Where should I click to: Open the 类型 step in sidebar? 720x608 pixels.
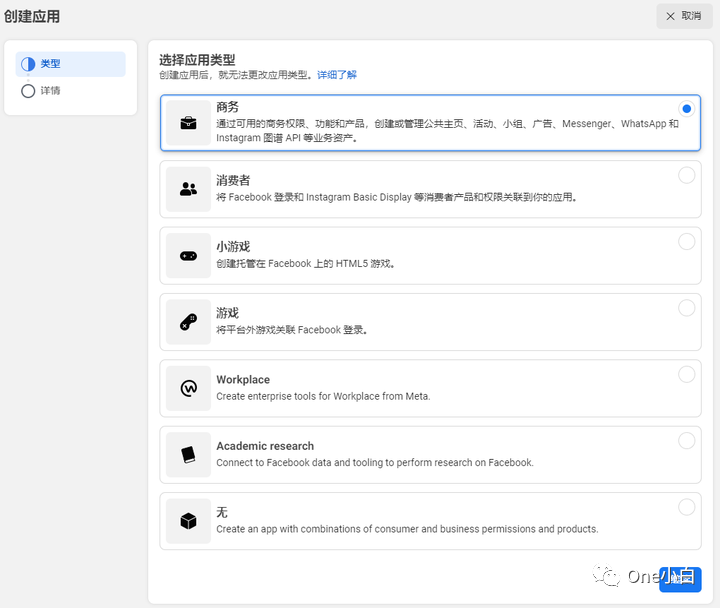(70, 64)
